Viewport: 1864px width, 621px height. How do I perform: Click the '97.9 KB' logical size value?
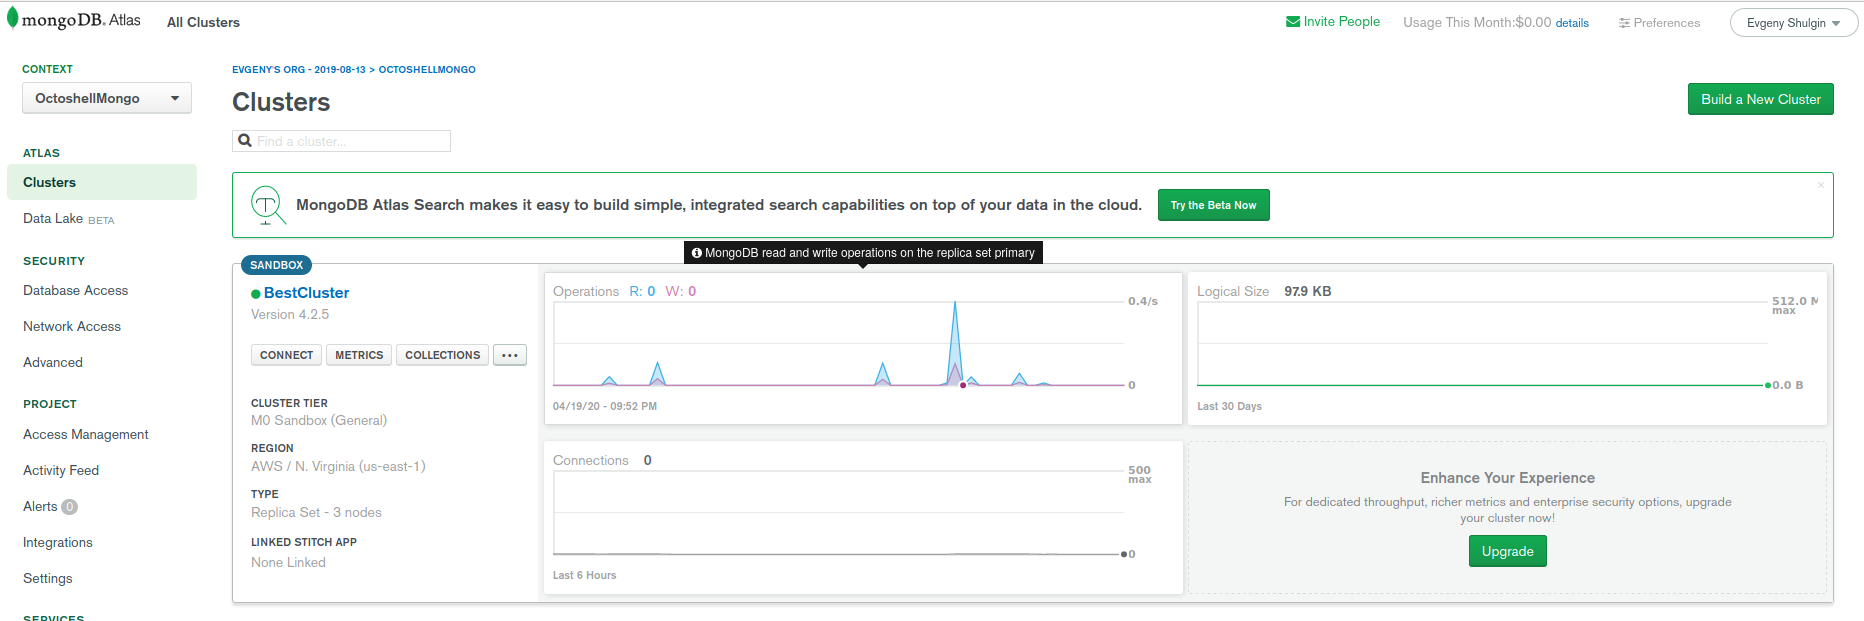point(1308,291)
